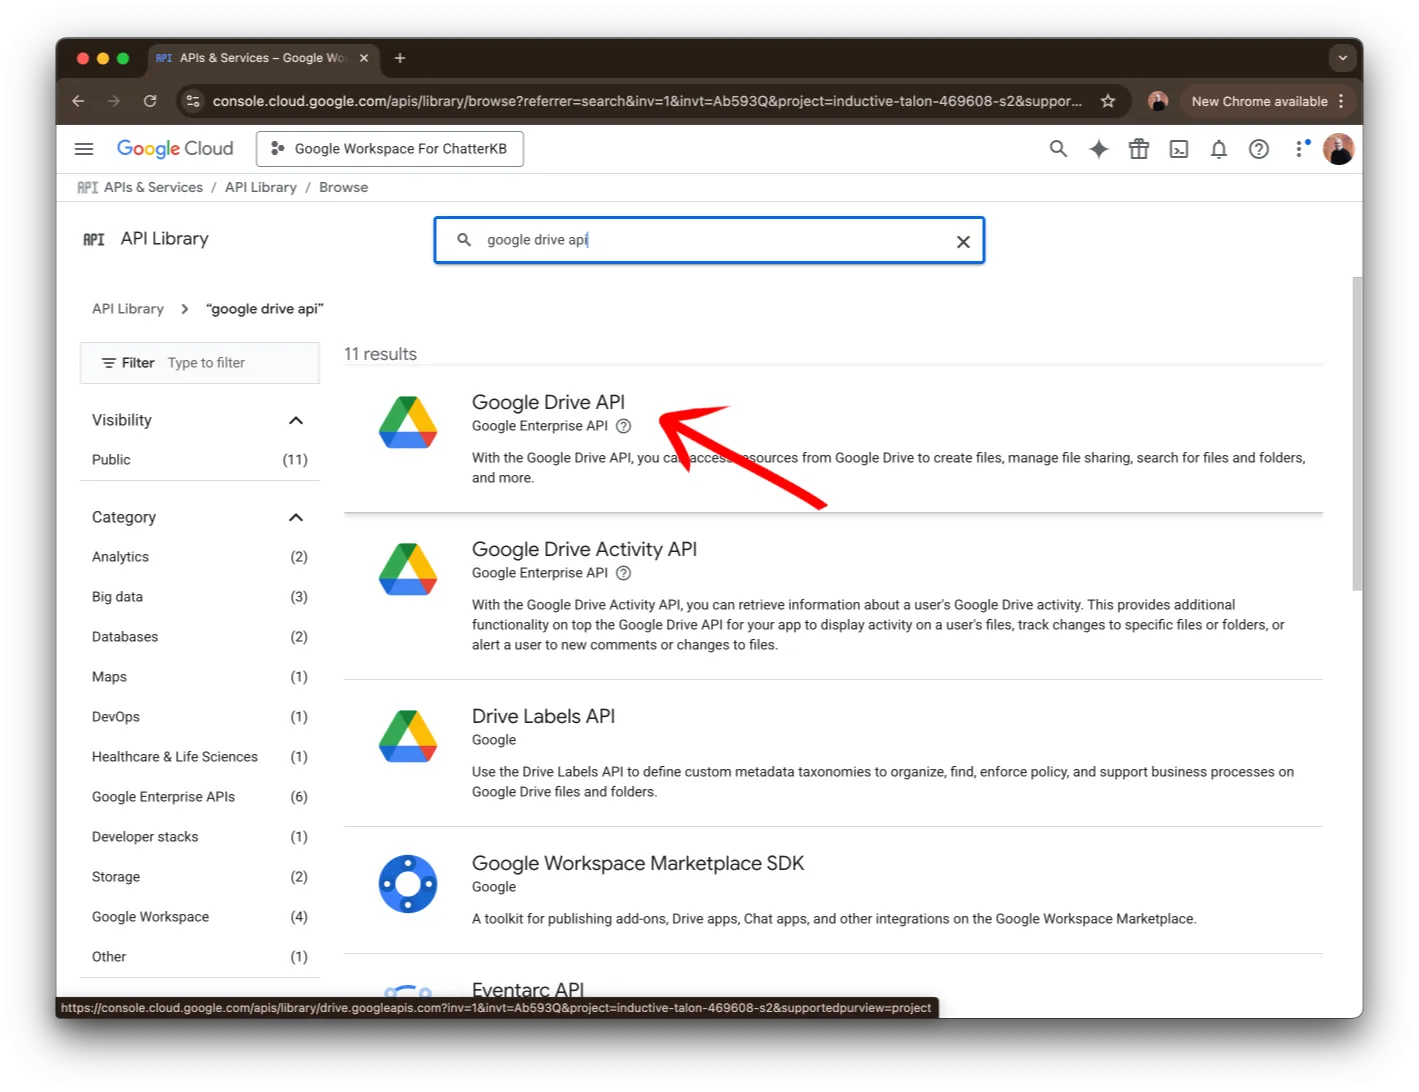Reload the page with the refresh icon

point(150,101)
